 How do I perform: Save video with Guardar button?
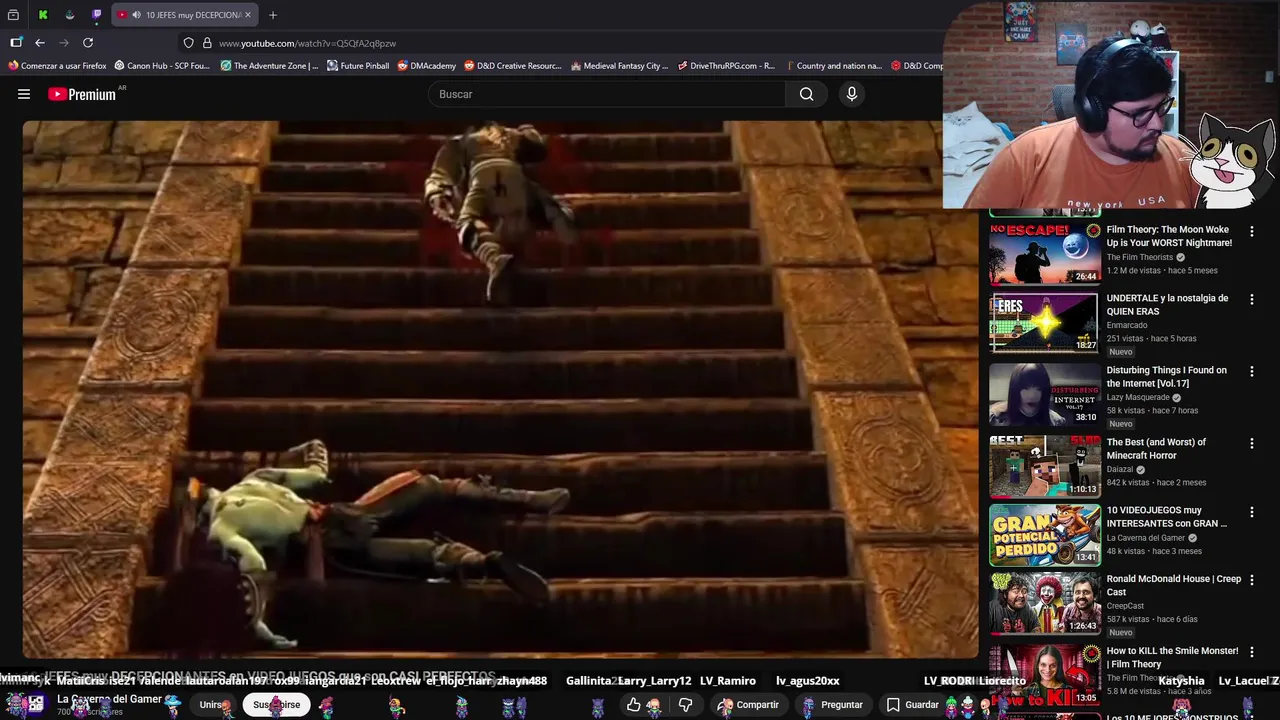[x=912, y=705]
